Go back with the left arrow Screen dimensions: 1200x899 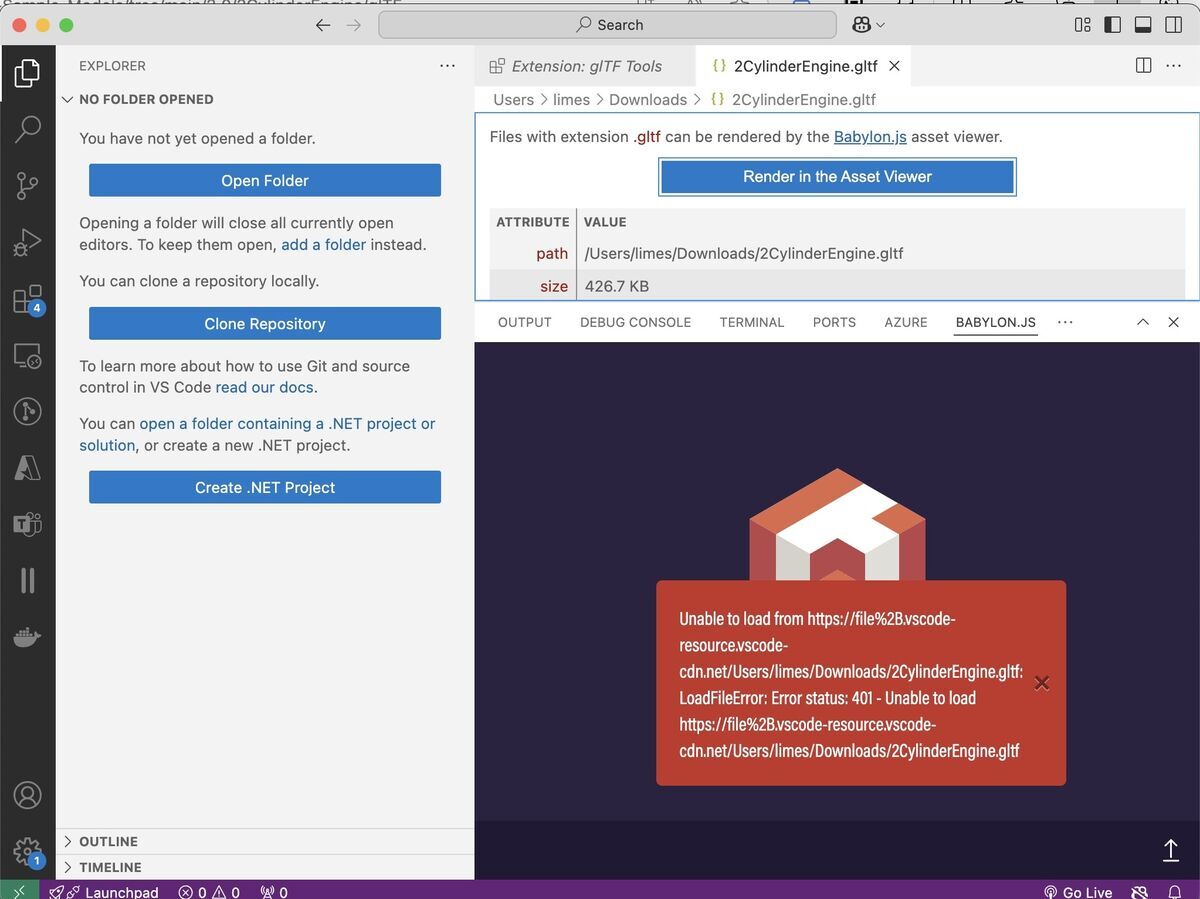point(322,25)
